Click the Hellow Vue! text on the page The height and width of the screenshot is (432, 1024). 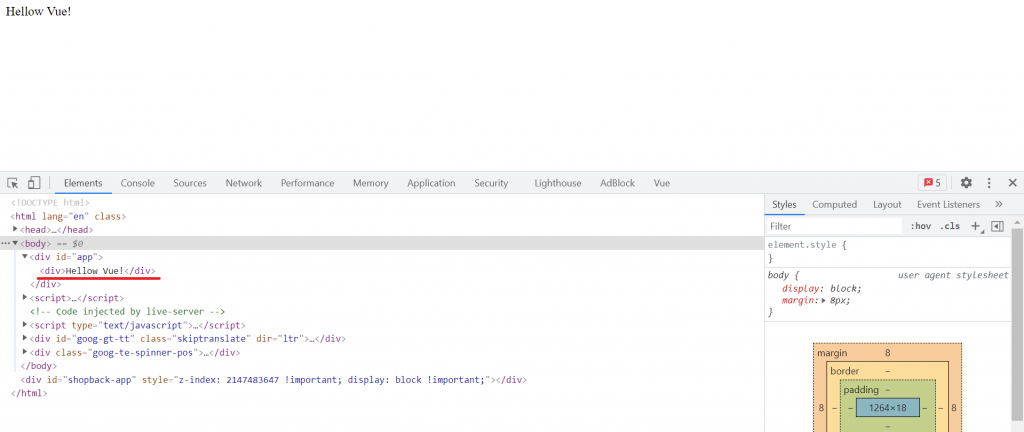[x=38, y=12]
